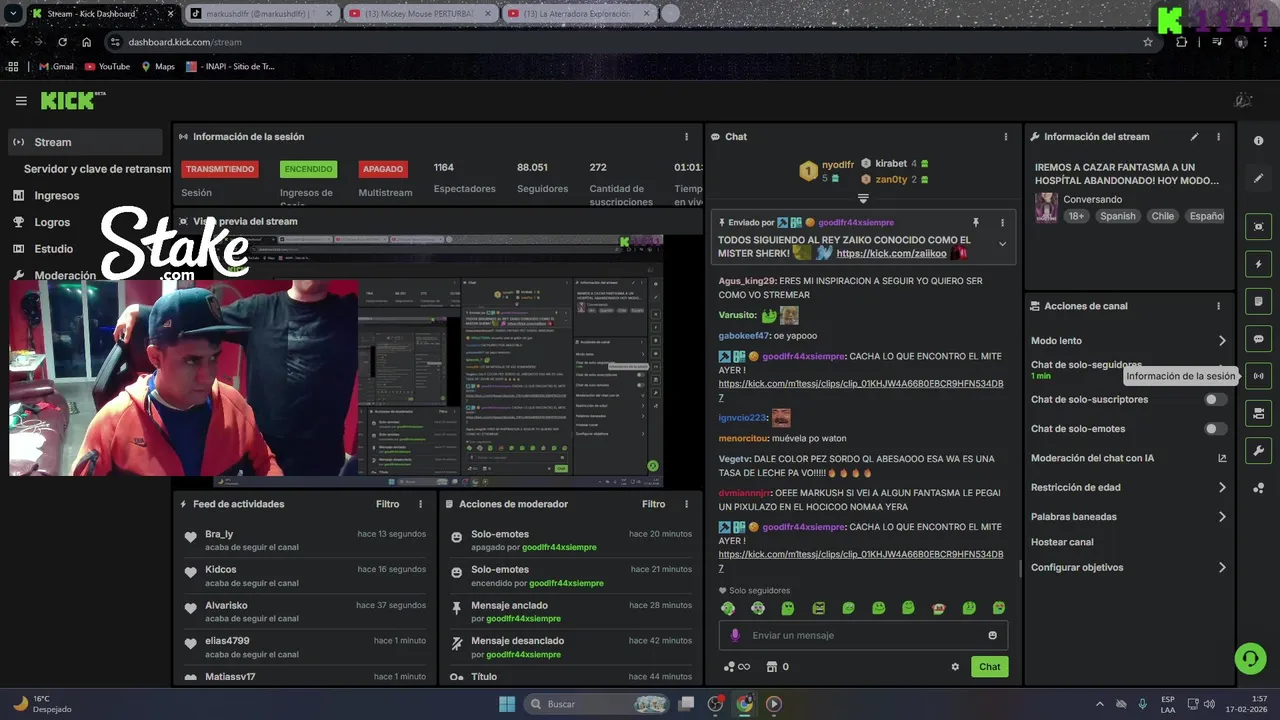Open Servidor y clave de retransmisión
The width and height of the screenshot is (1280, 720).
click(97, 169)
